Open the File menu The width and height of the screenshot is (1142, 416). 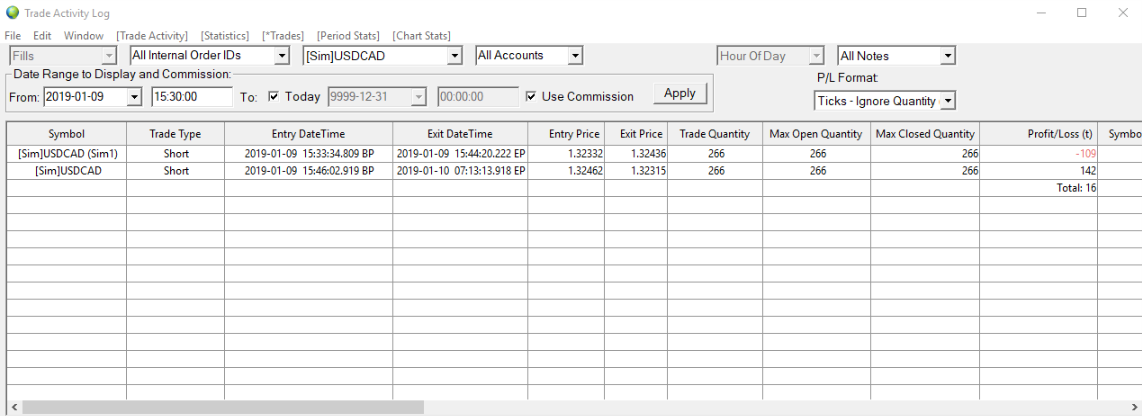pos(12,36)
